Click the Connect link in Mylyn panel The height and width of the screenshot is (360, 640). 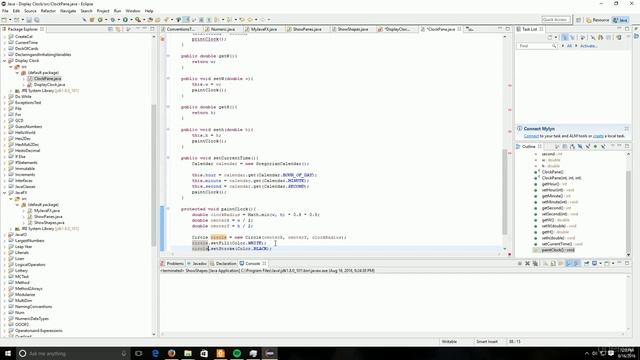(x=531, y=136)
